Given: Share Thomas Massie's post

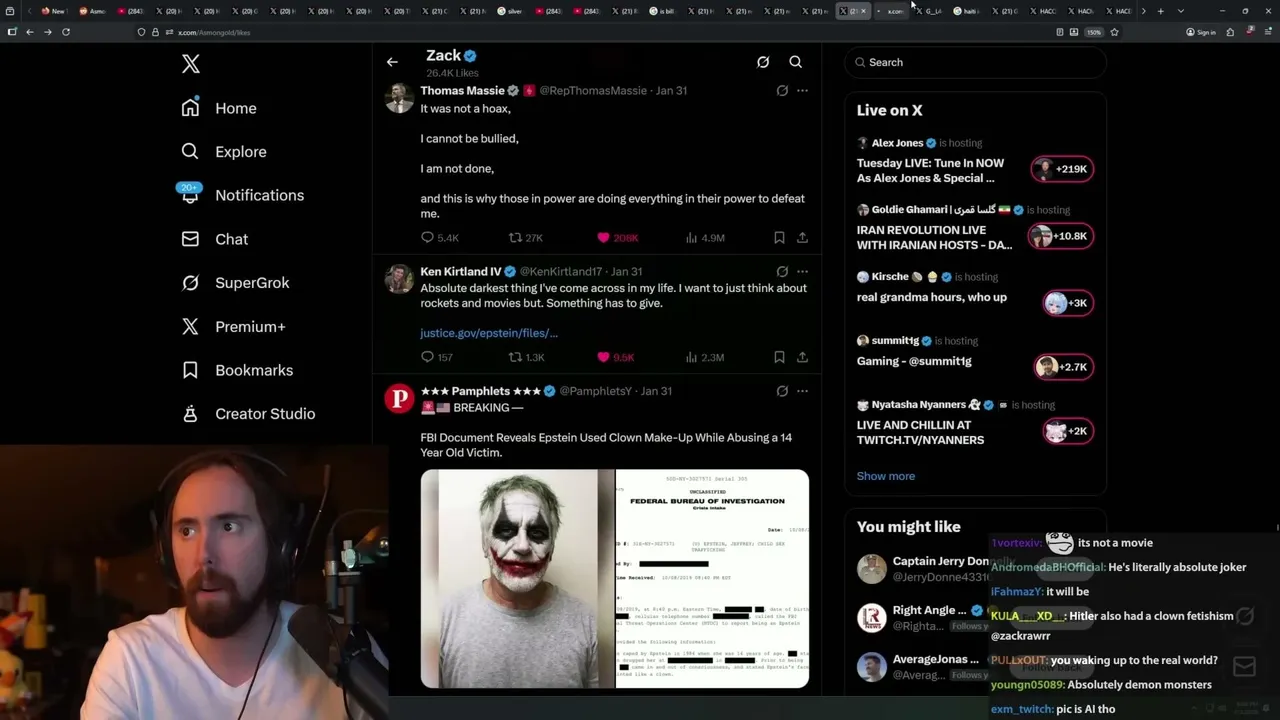Looking at the screenshot, I should (x=802, y=238).
